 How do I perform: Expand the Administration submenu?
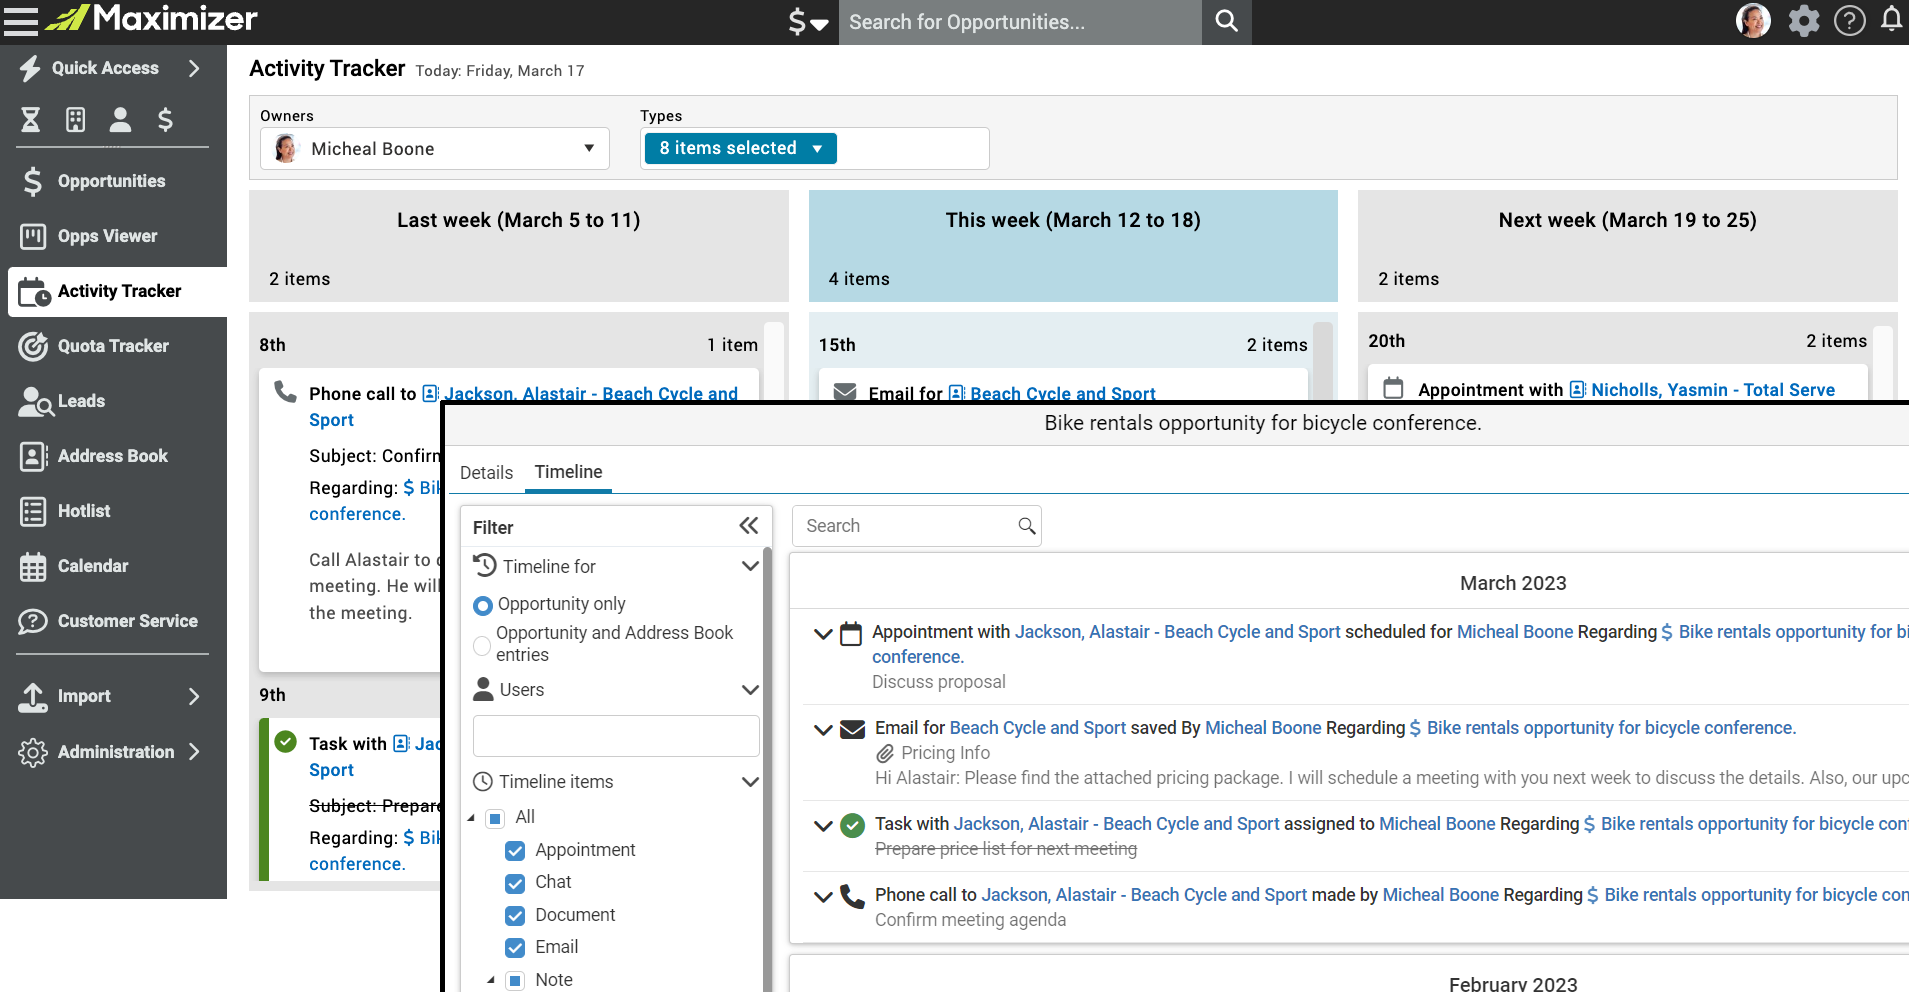[x=194, y=751]
